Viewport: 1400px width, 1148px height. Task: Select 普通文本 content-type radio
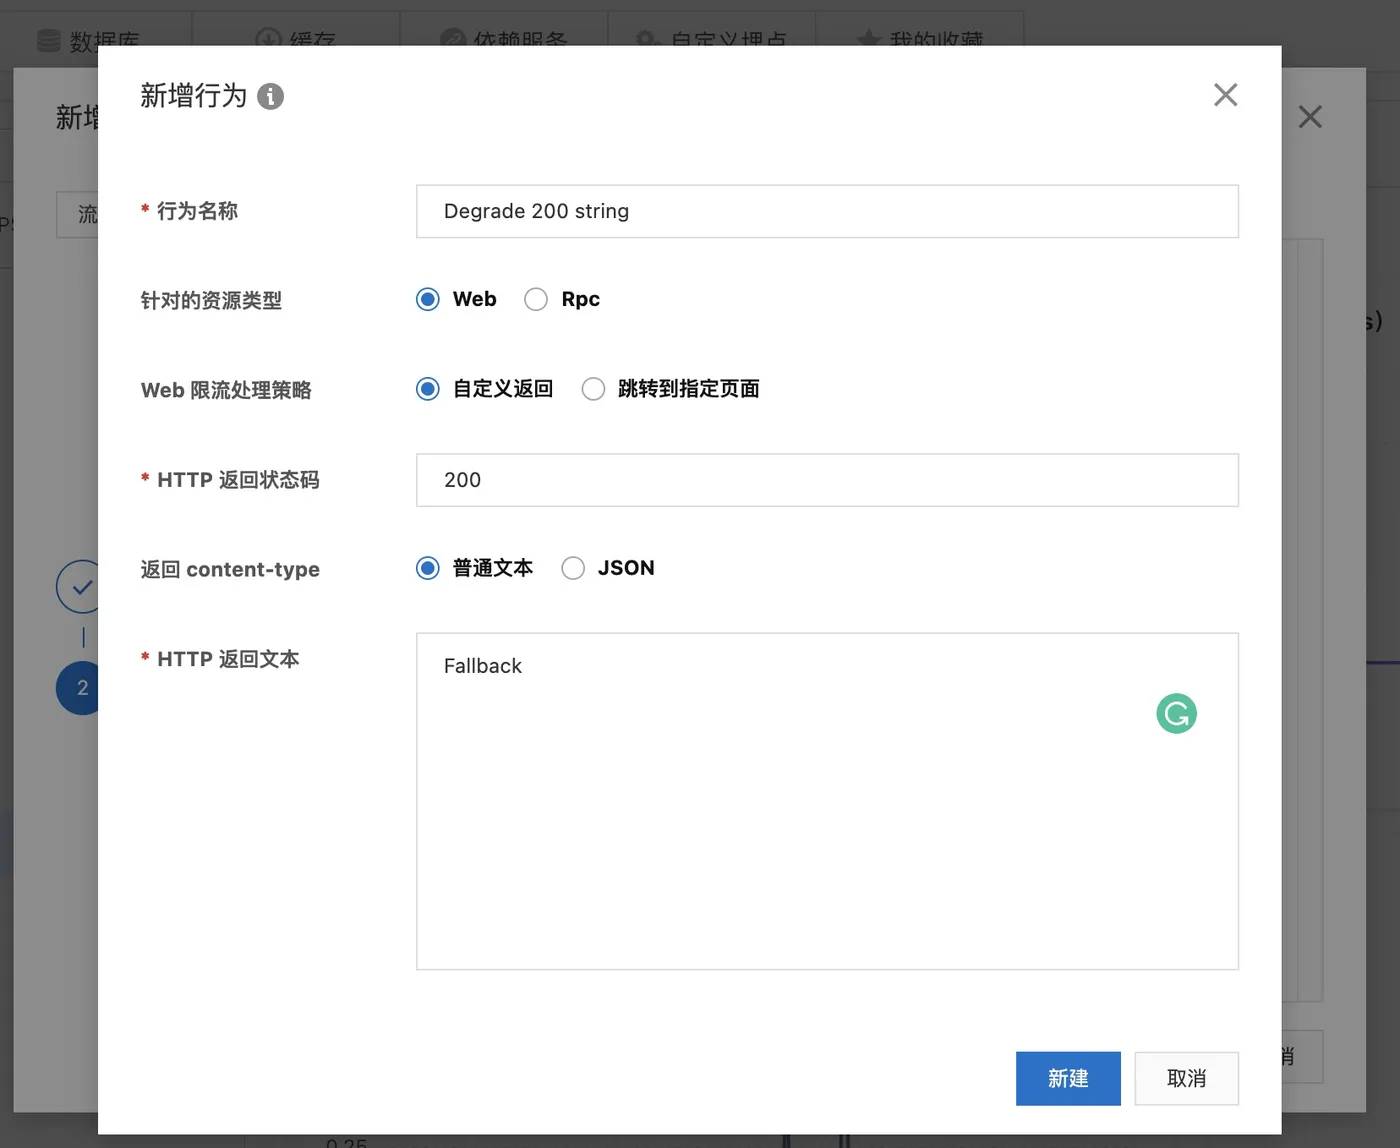tap(428, 568)
